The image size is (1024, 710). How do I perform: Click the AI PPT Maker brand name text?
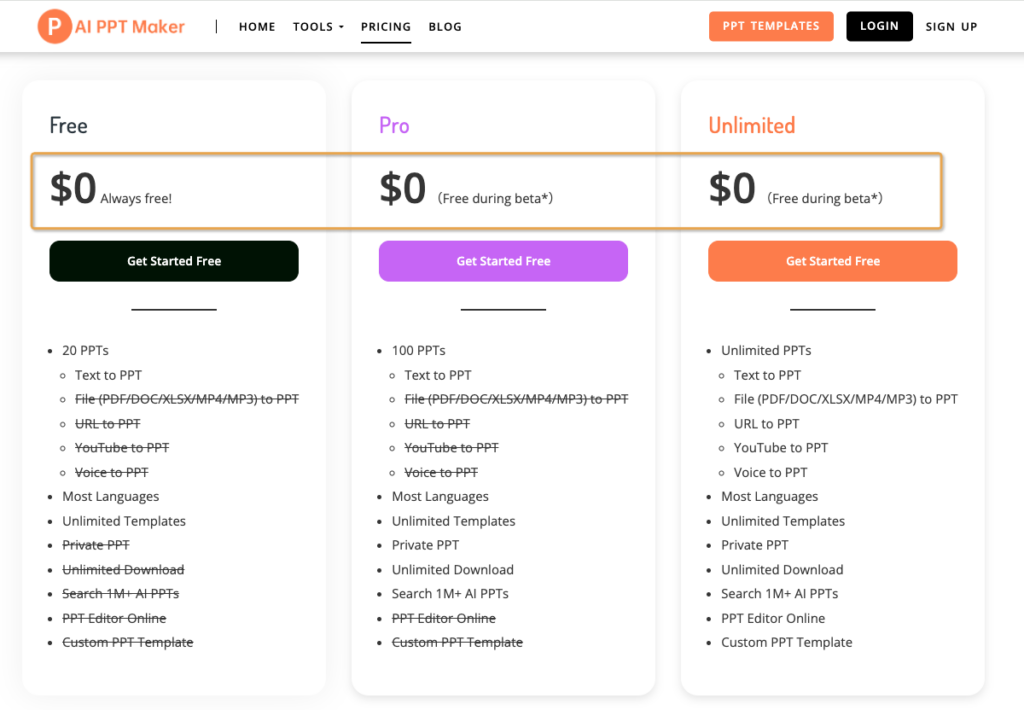(x=130, y=27)
